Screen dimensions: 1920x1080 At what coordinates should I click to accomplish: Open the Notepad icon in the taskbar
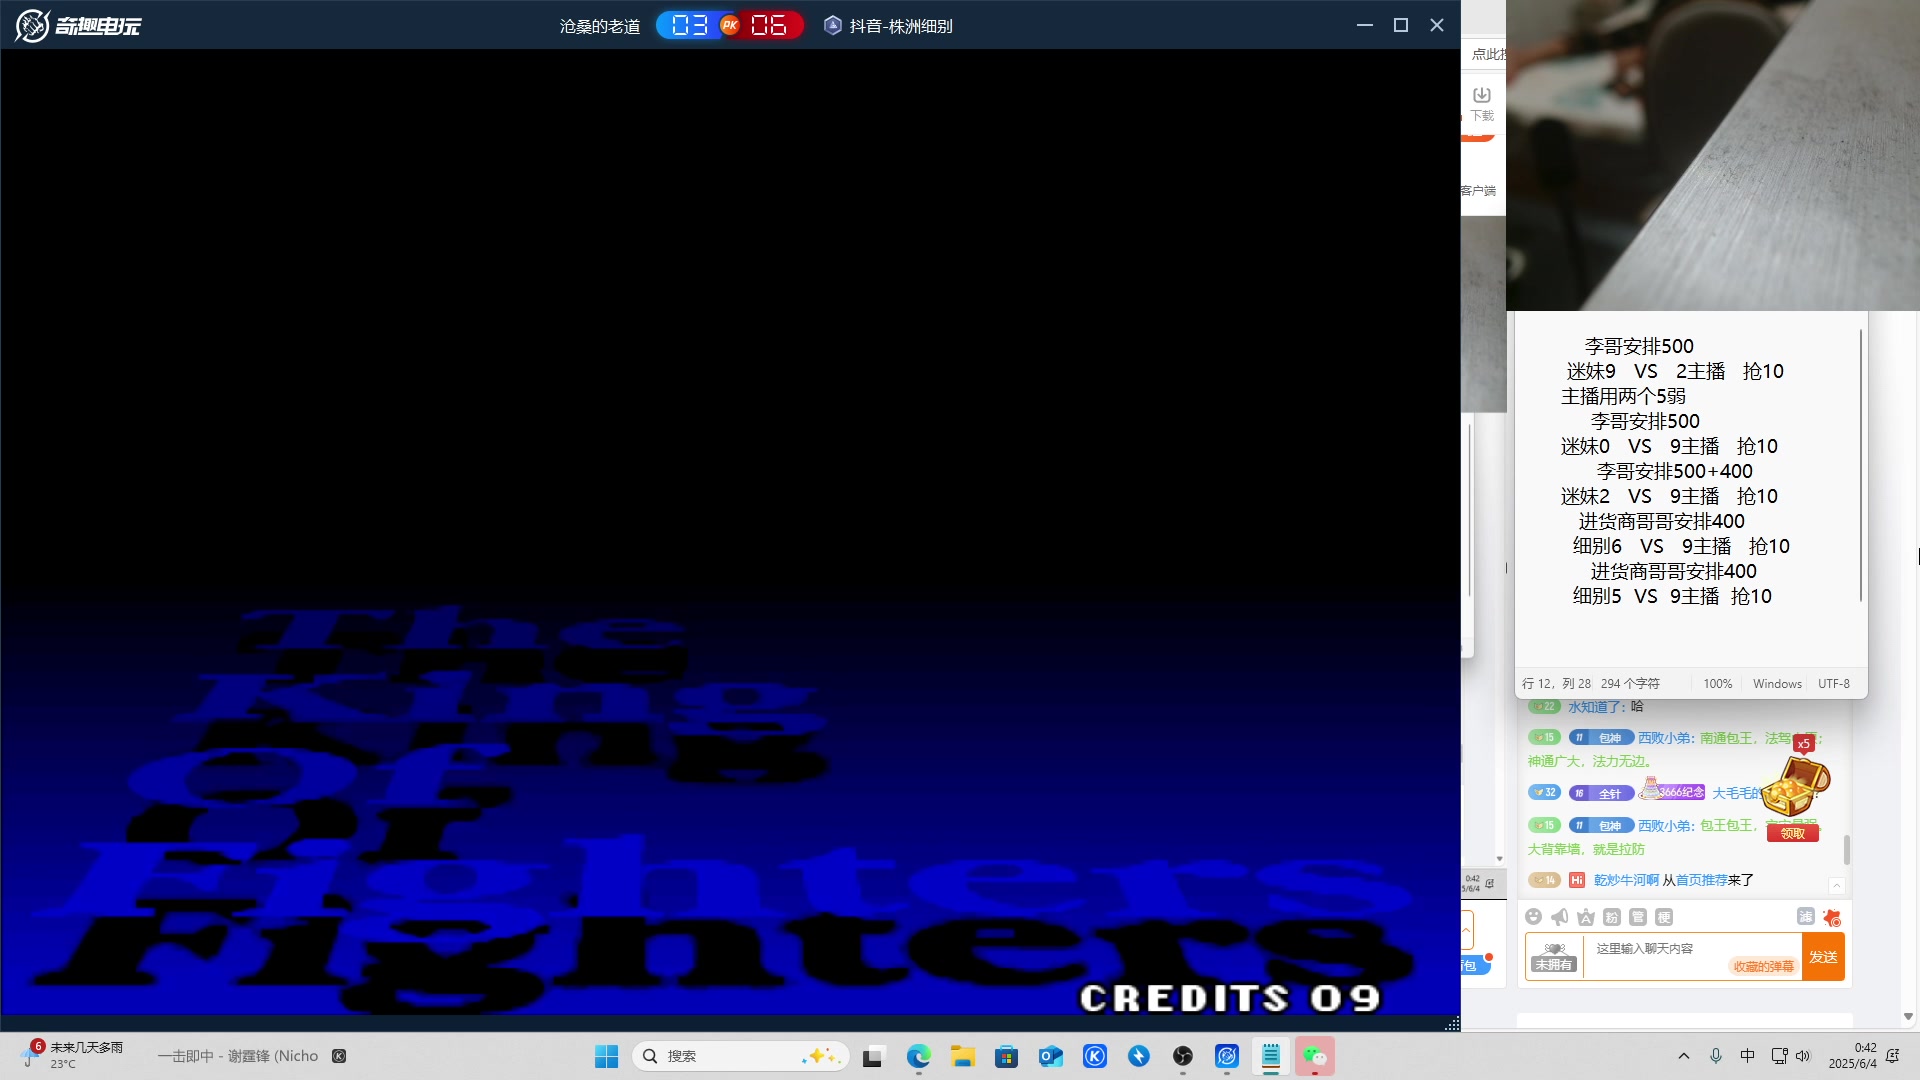click(1271, 1056)
